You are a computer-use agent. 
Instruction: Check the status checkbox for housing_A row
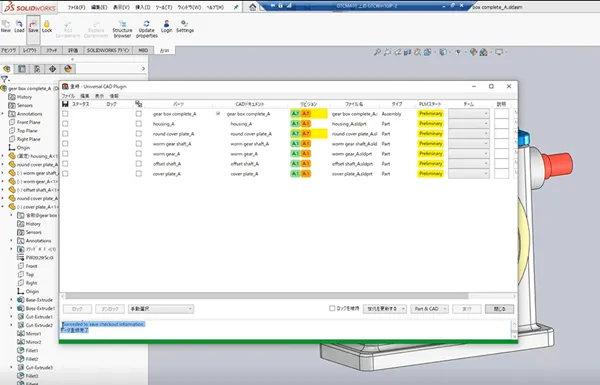pyautogui.click(x=65, y=124)
